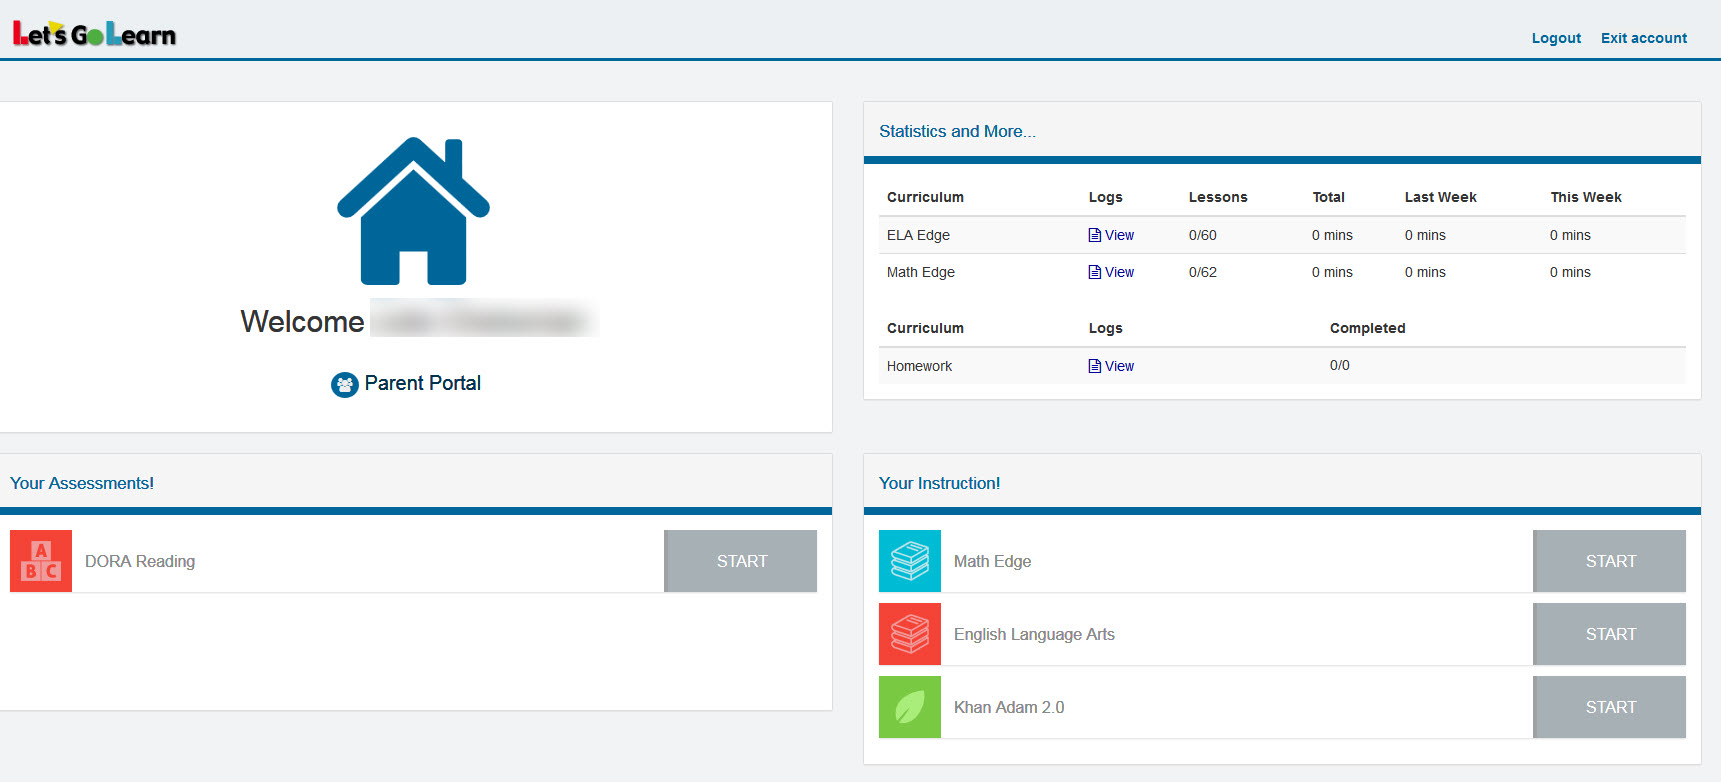Viewport: 1721px width, 782px height.
Task: Click Math Edge Total 0 mins
Action: point(1332,272)
